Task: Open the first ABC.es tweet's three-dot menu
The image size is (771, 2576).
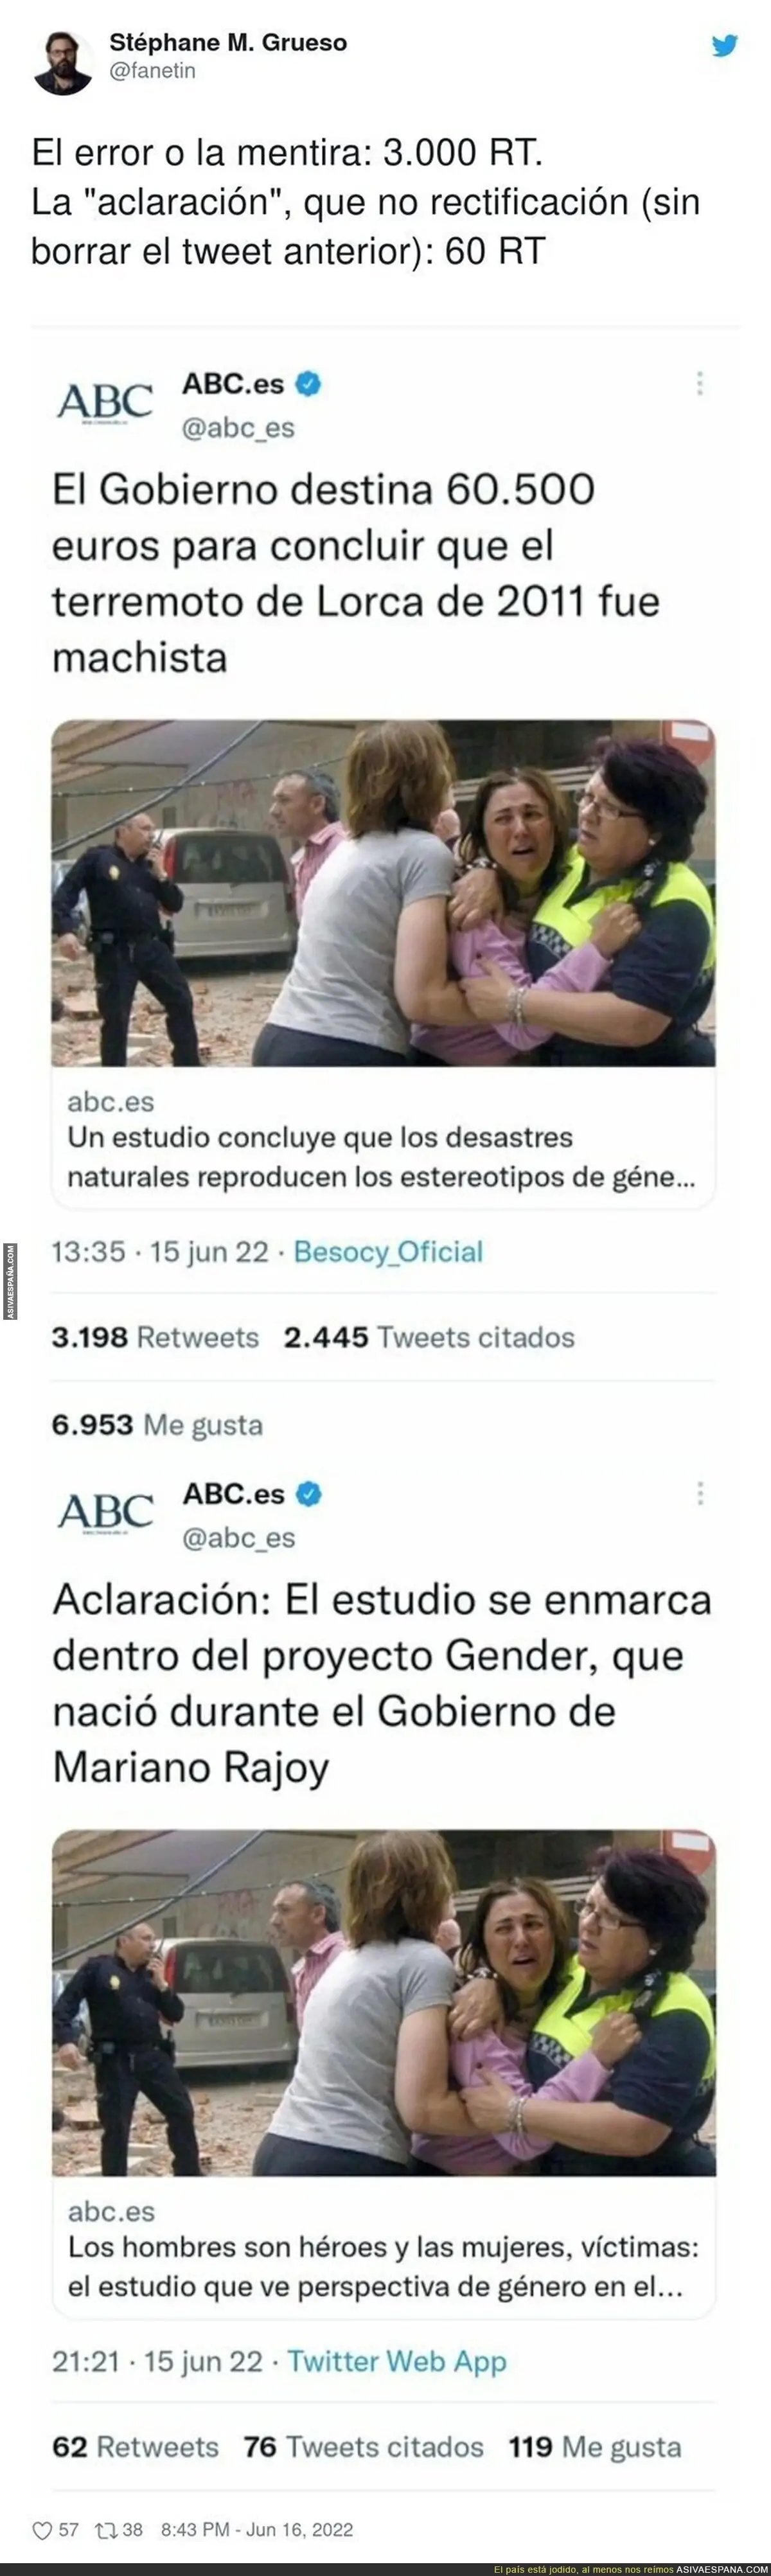Action: coord(700,383)
